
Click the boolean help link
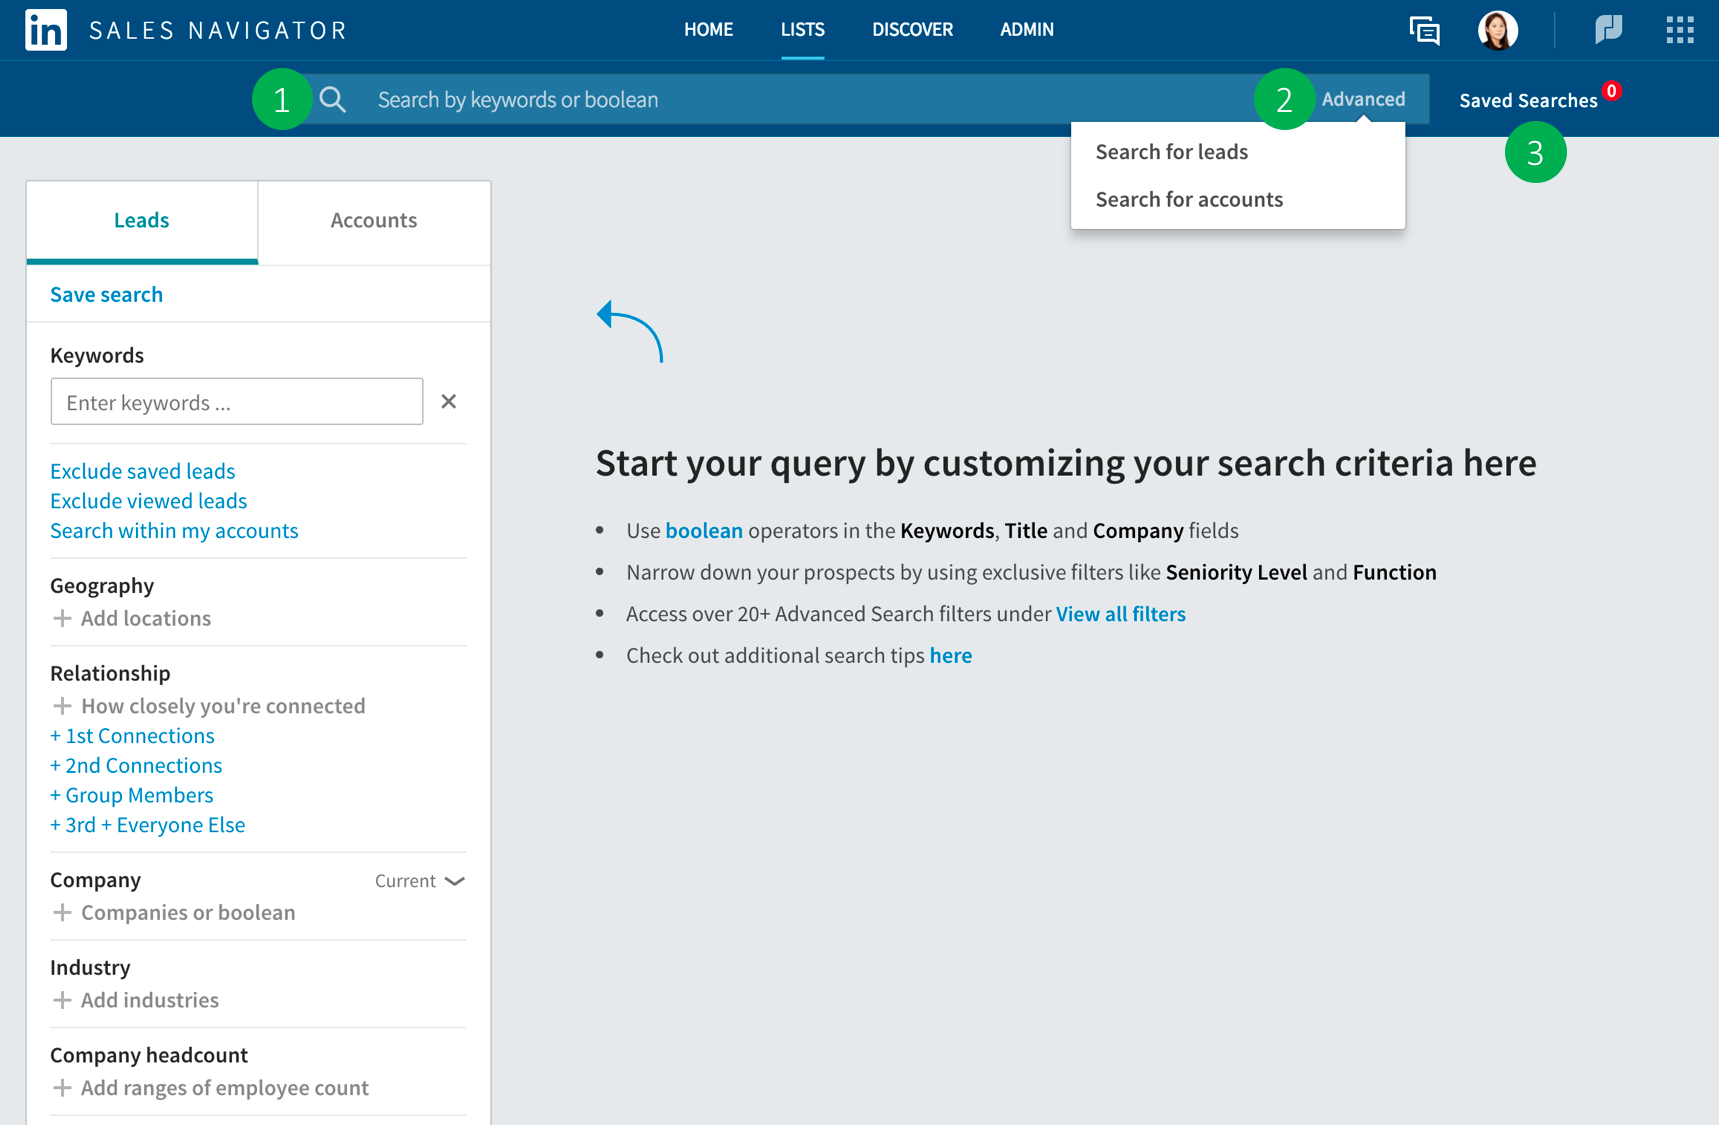point(704,531)
